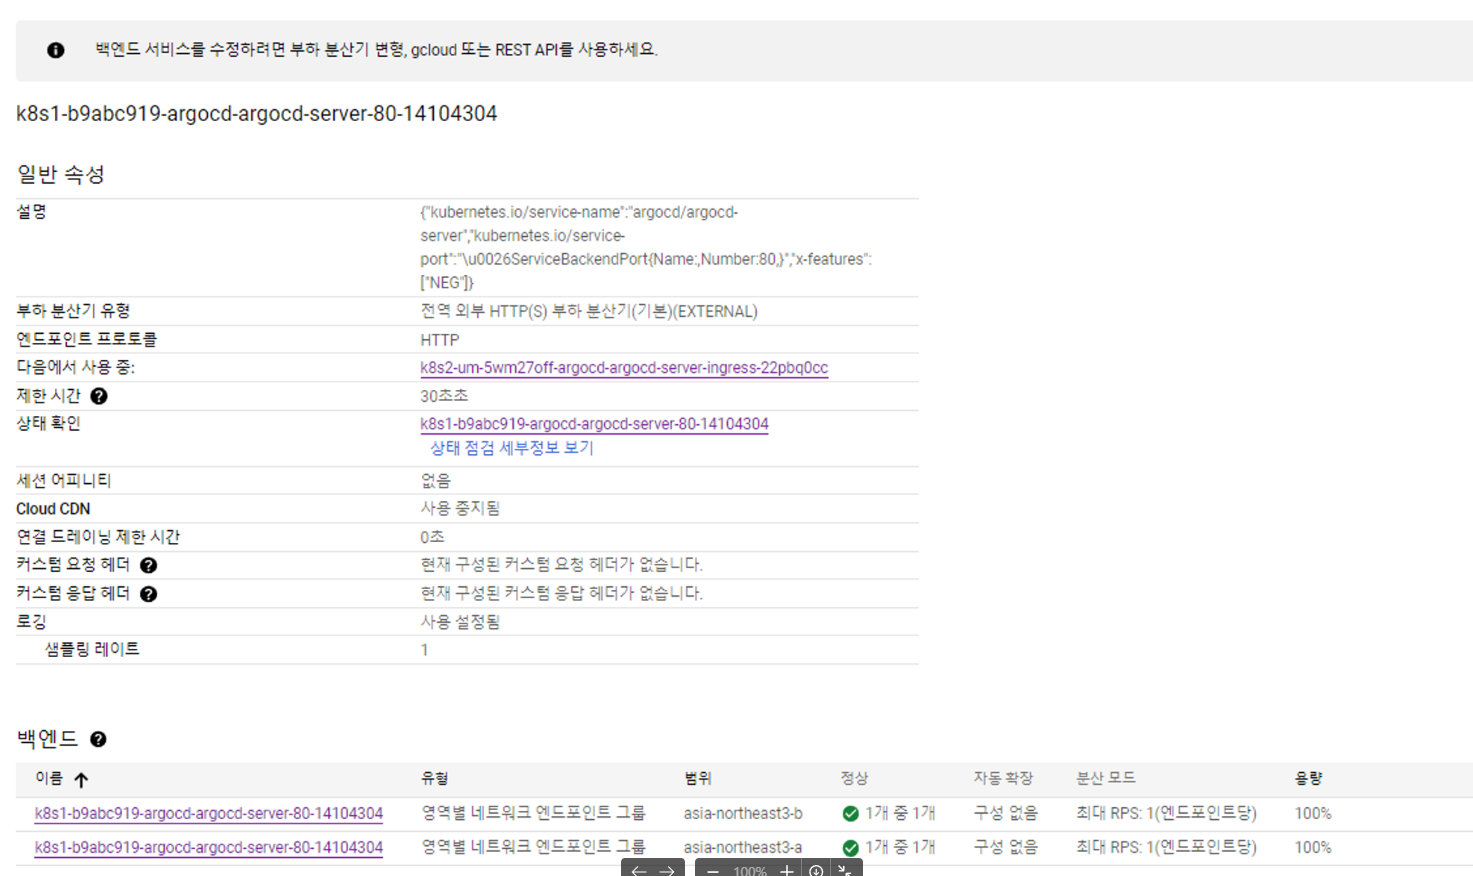Screen dimensions: 1473x876
Task: Click the 샘플링 레이트 label
Action: pyautogui.click(x=92, y=650)
